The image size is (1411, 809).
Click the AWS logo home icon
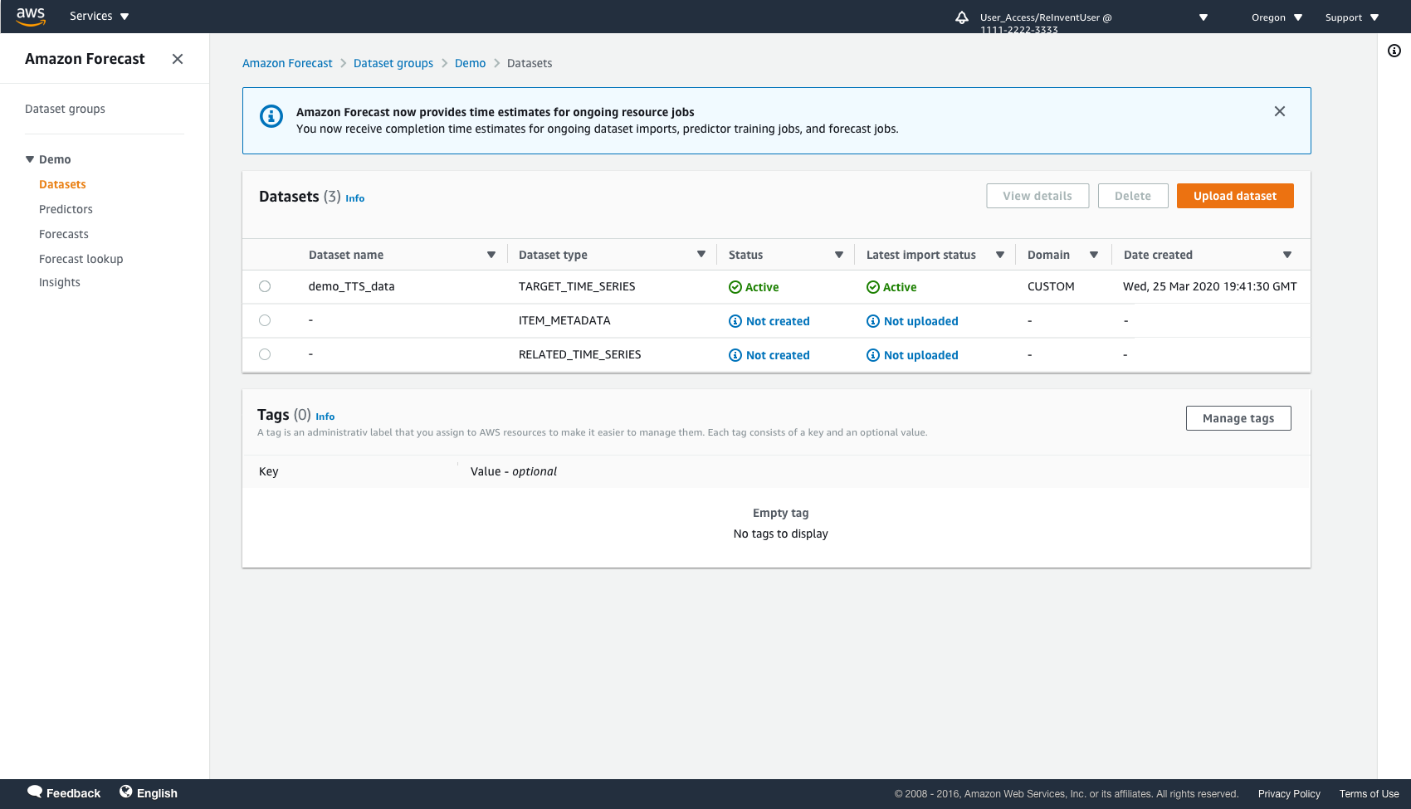[31, 16]
